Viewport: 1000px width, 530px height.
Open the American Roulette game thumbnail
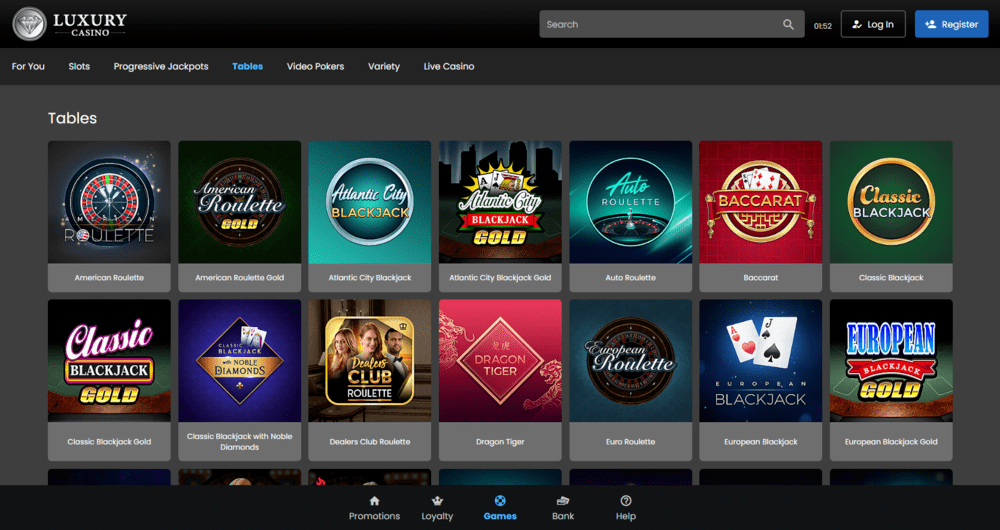(109, 202)
